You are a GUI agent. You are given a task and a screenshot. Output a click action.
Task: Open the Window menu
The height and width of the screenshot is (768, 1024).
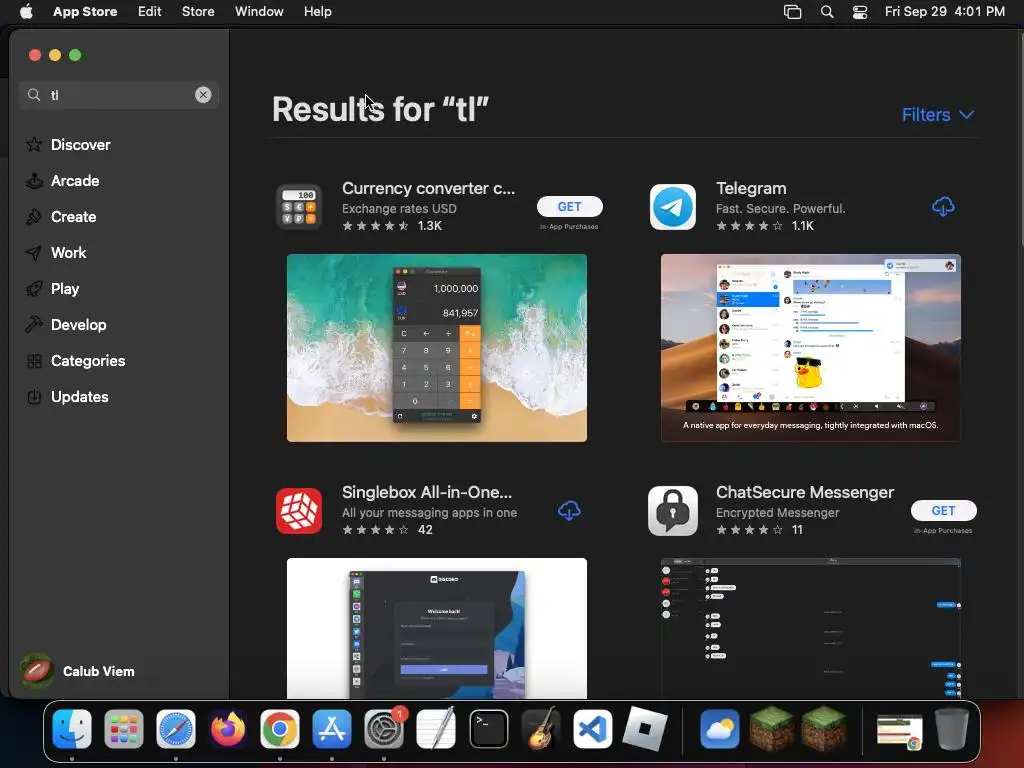(x=259, y=12)
